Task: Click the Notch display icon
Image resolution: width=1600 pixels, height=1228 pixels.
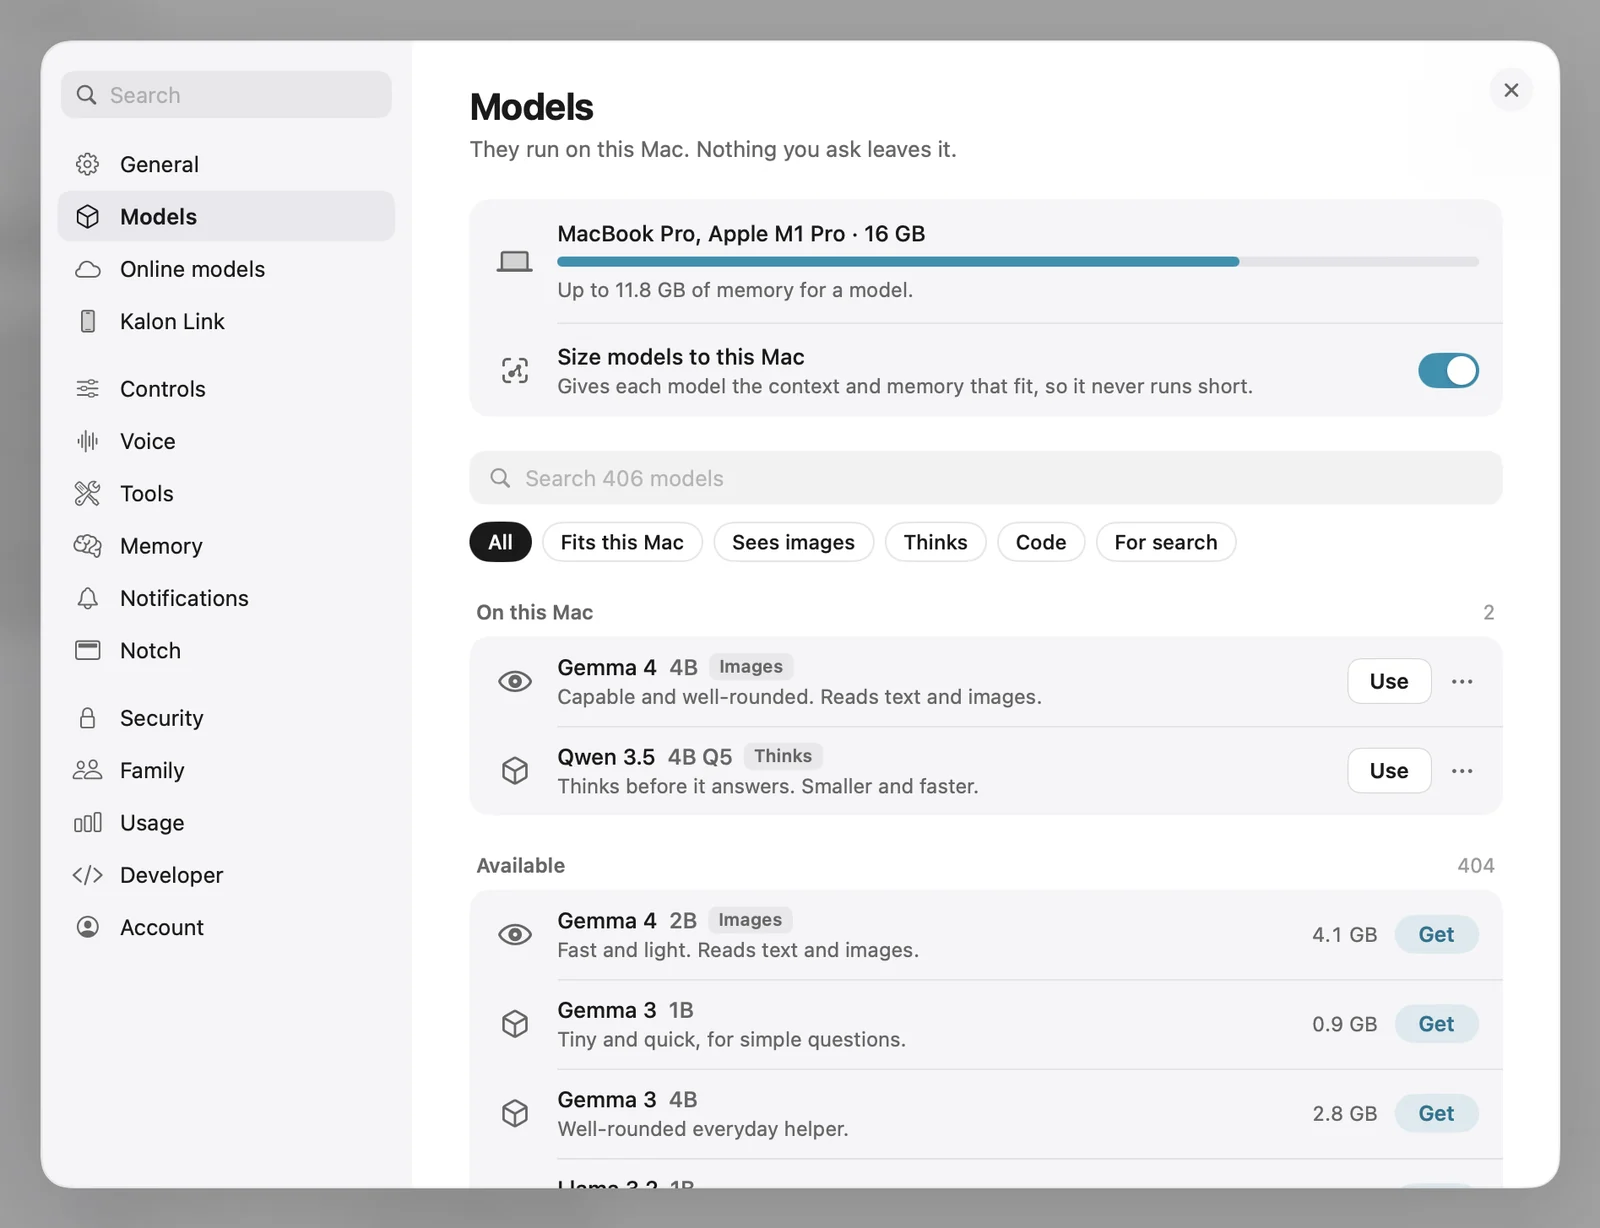Action: (88, 650)
